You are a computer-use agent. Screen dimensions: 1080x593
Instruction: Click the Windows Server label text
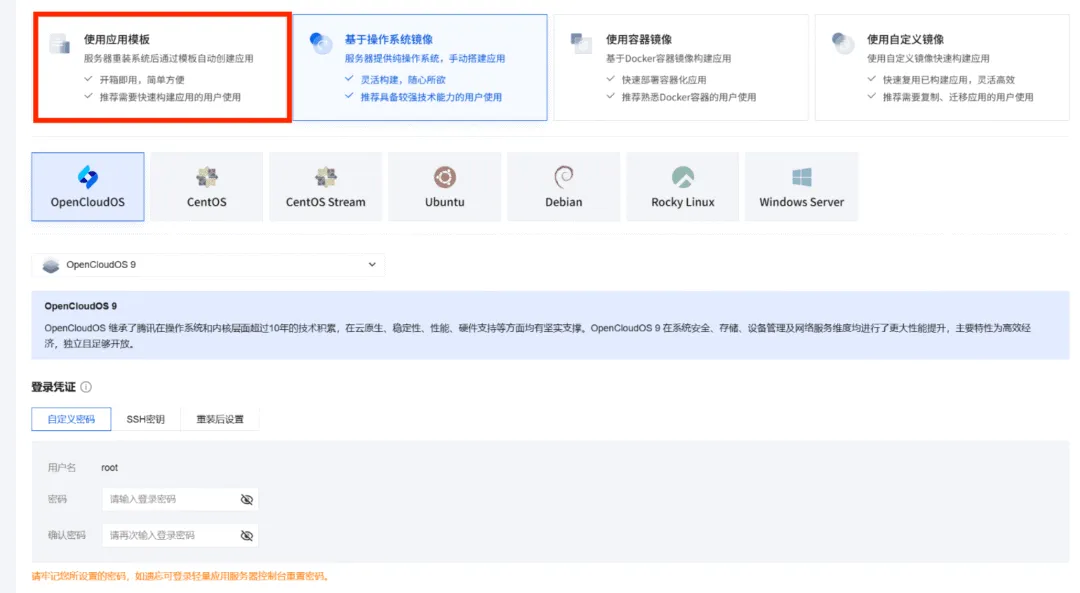pyautogui.click(x=802, y=202)
